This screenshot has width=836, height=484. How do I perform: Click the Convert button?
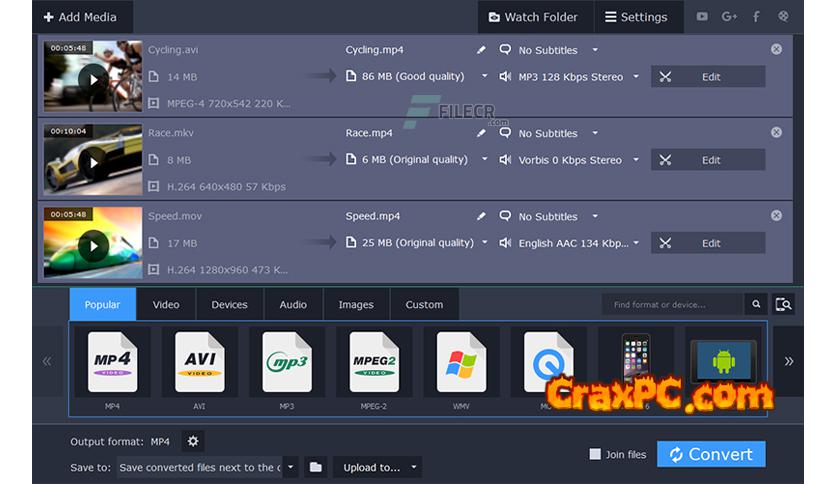tap(710, 454)
